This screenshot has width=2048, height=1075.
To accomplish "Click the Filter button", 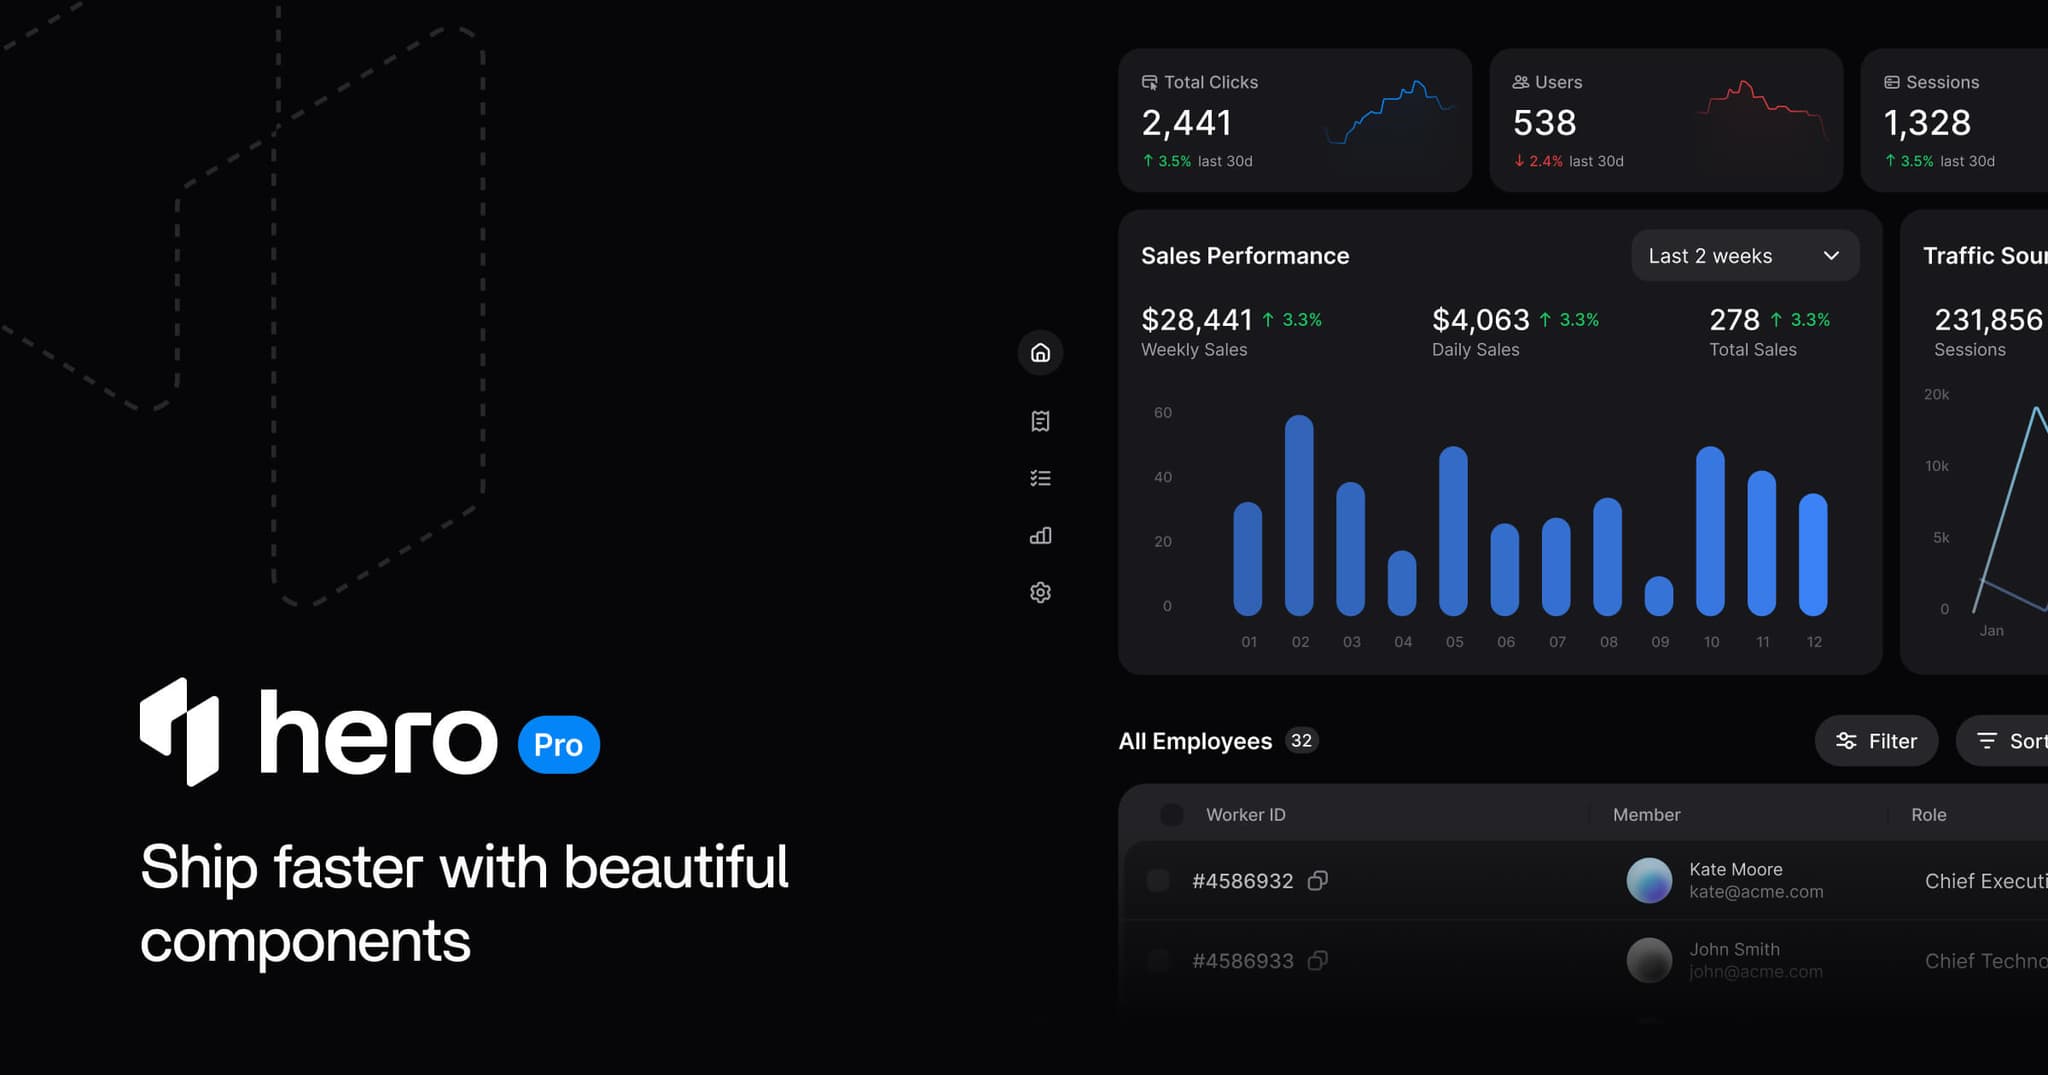I will tap(1876, 741).
